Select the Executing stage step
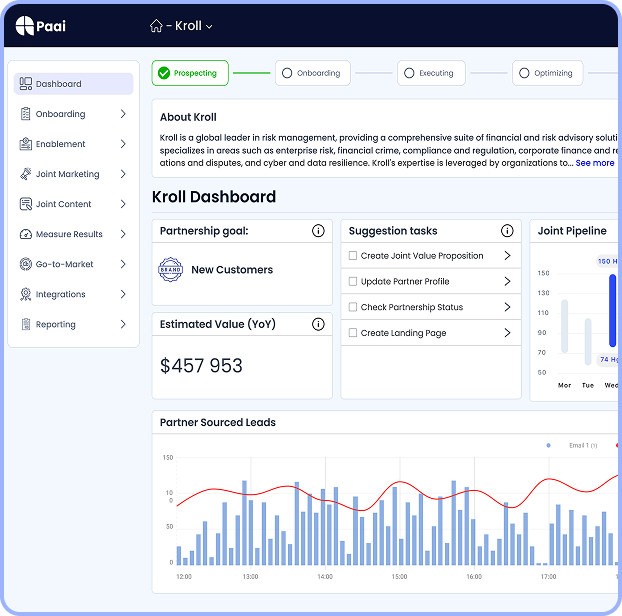 pyautogui.click(x=431, y=73)
